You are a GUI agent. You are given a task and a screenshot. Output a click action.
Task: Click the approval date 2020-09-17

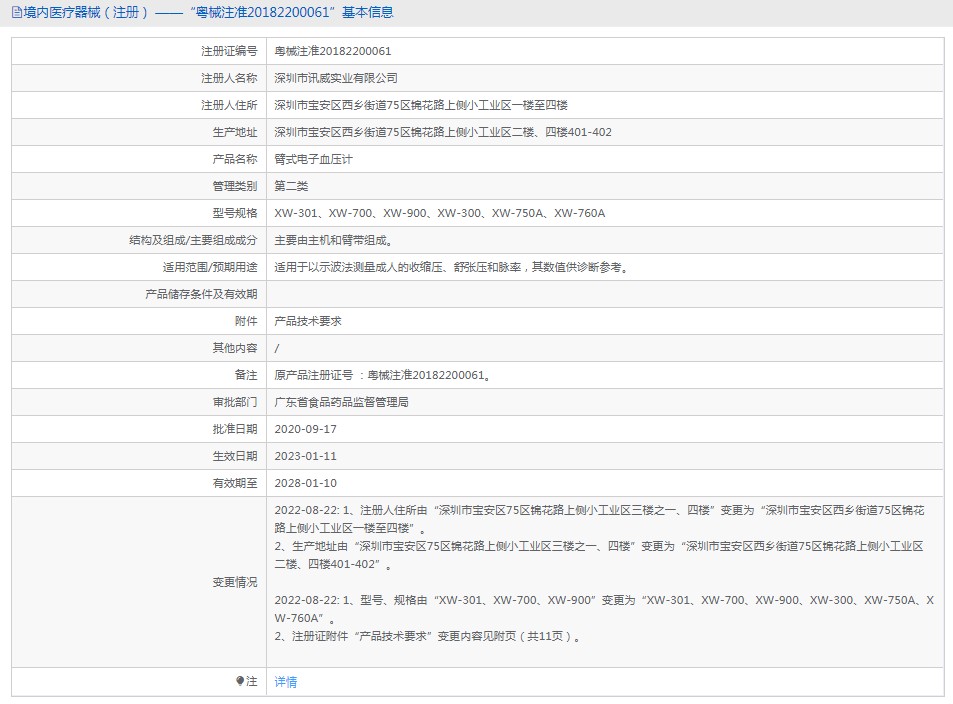(x=306, y=429)
